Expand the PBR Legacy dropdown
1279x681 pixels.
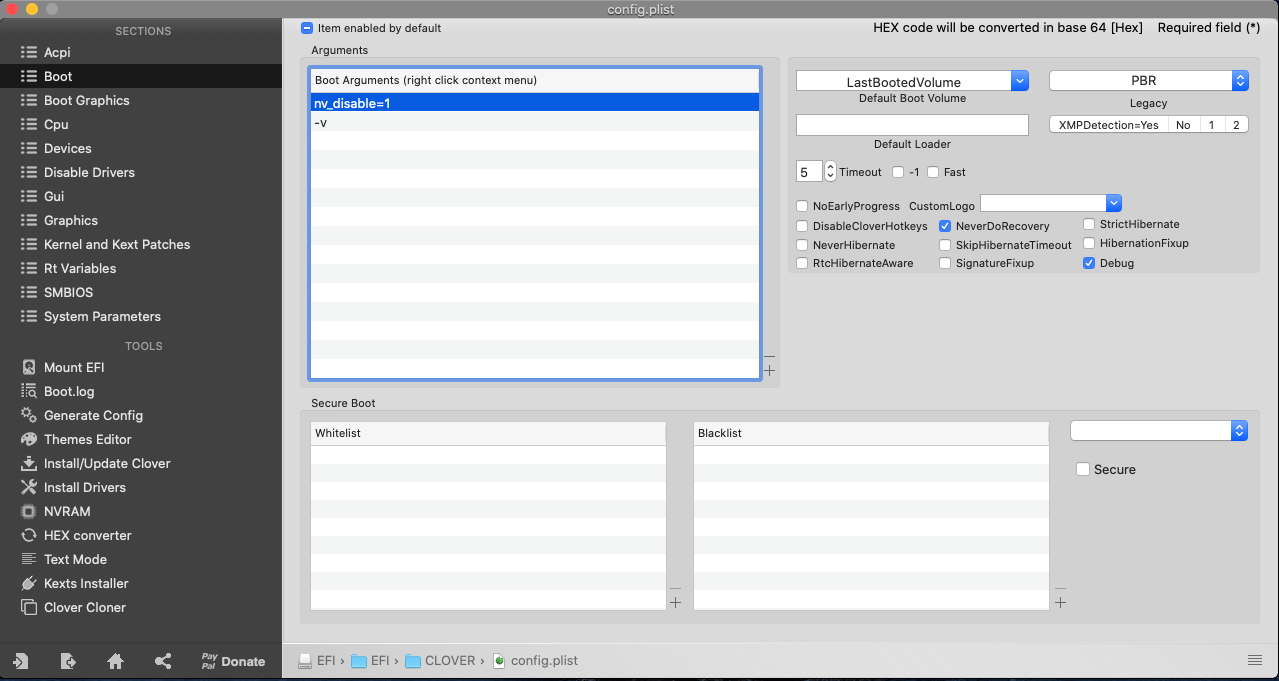click(x=1239, y=81)
